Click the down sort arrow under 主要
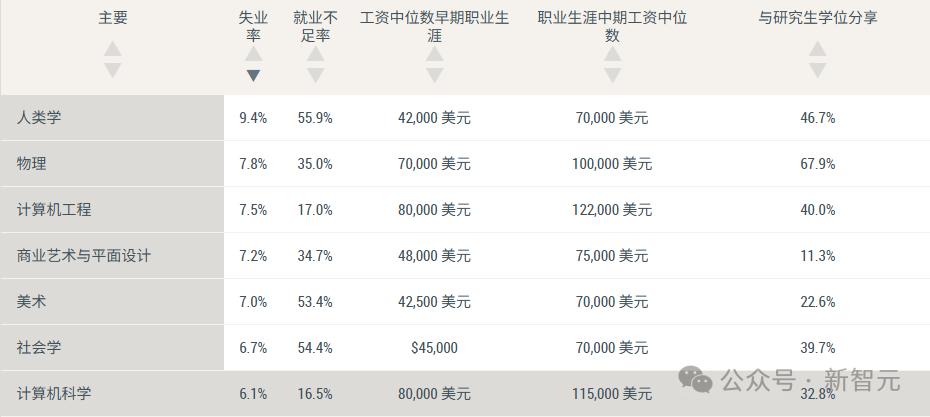930x417 pixels. click(x=113, y=70)
